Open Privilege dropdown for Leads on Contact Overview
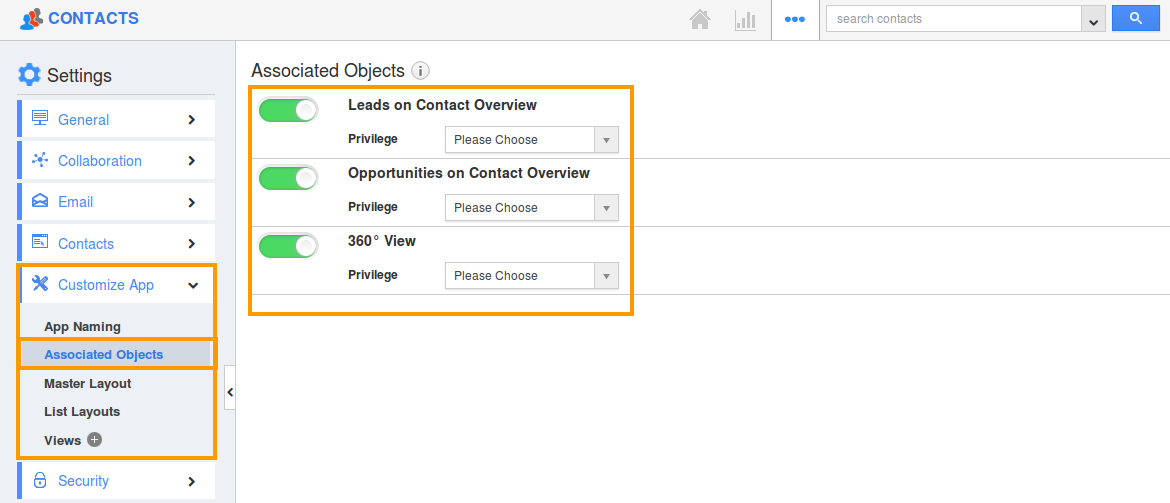Image resolution: width=1170 pixels, height=503 pixels. click(x=531, y=140)
